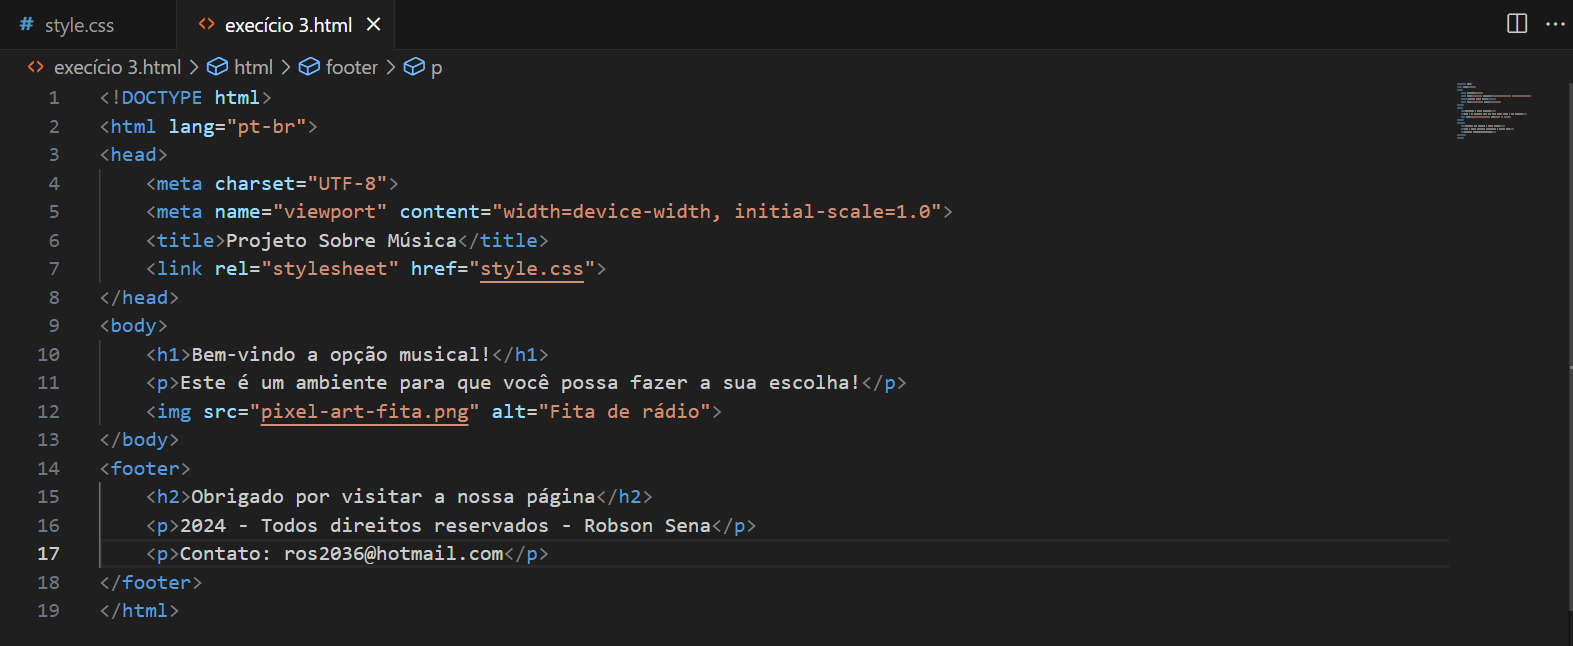The image size is (1573, 646).
Task: Switch to the style.css tab
Action: point(80,25)
